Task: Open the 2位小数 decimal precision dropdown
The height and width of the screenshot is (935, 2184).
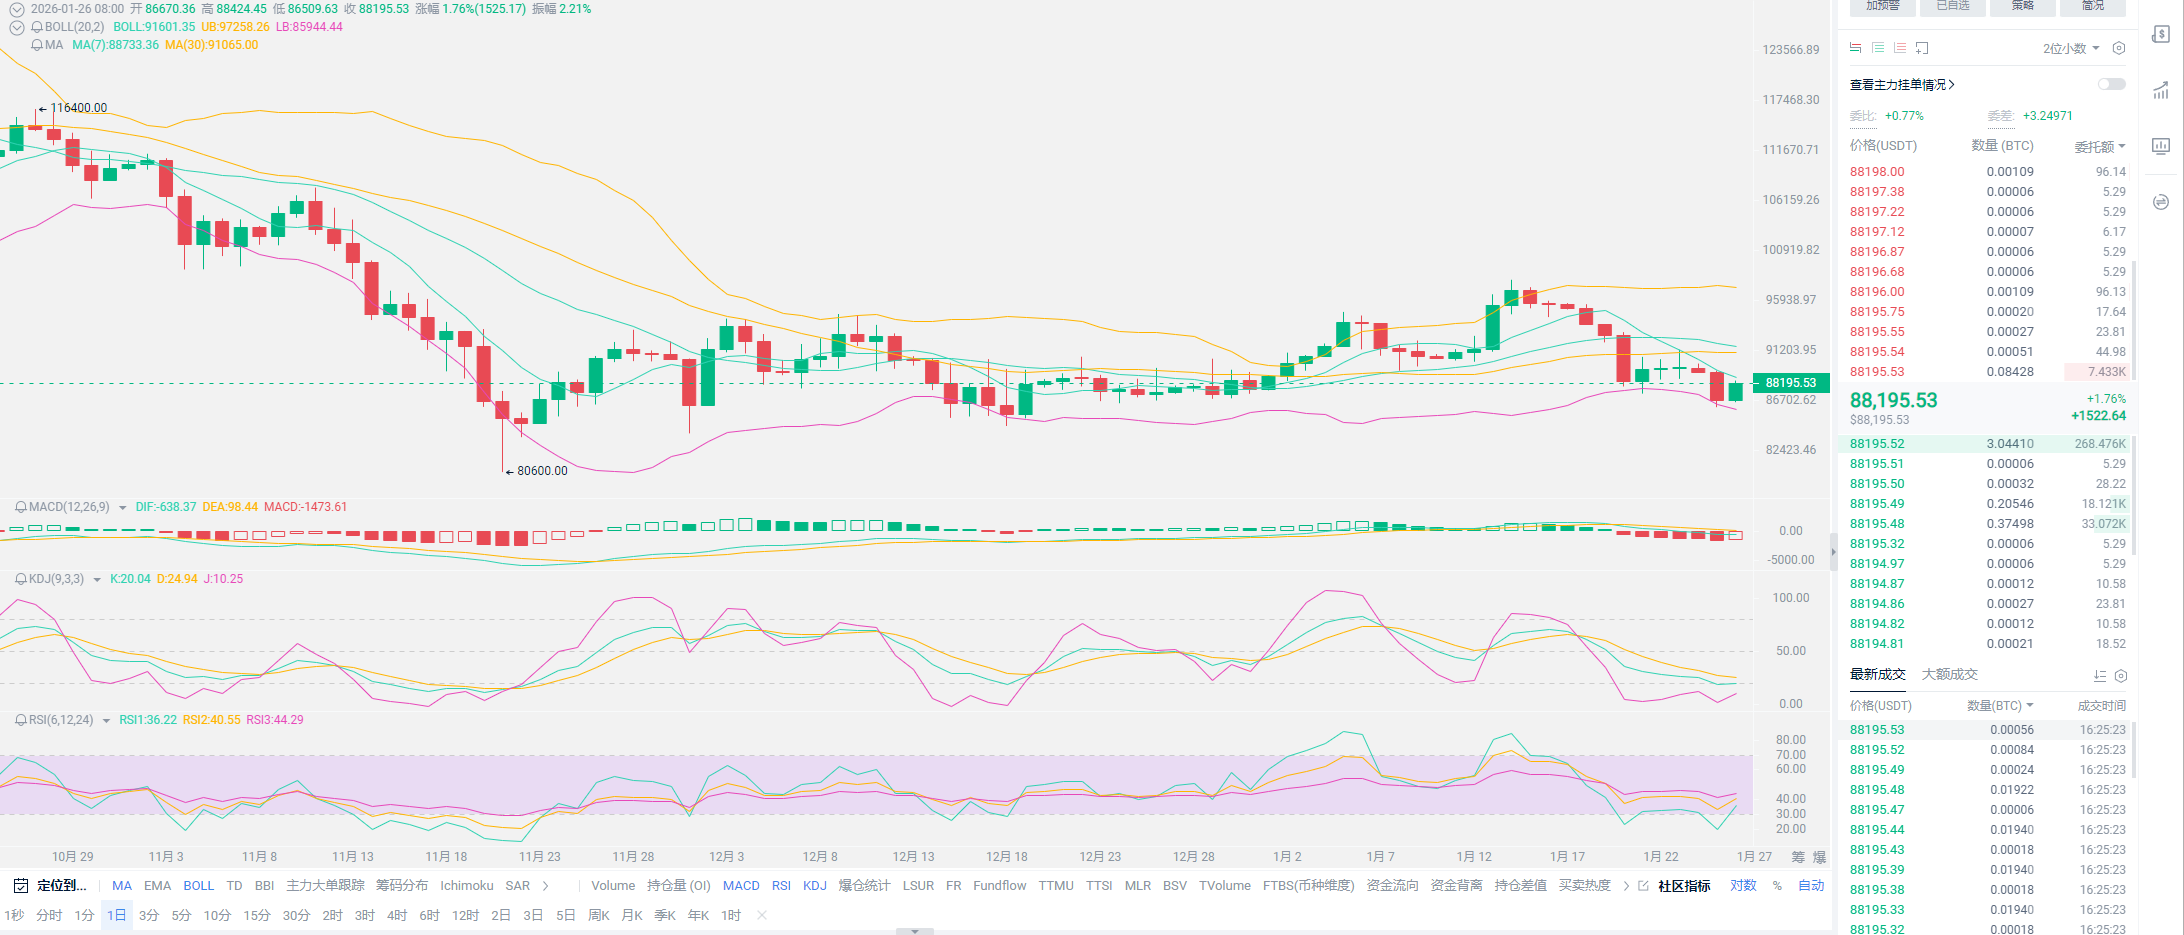Action: point(2070,48)
